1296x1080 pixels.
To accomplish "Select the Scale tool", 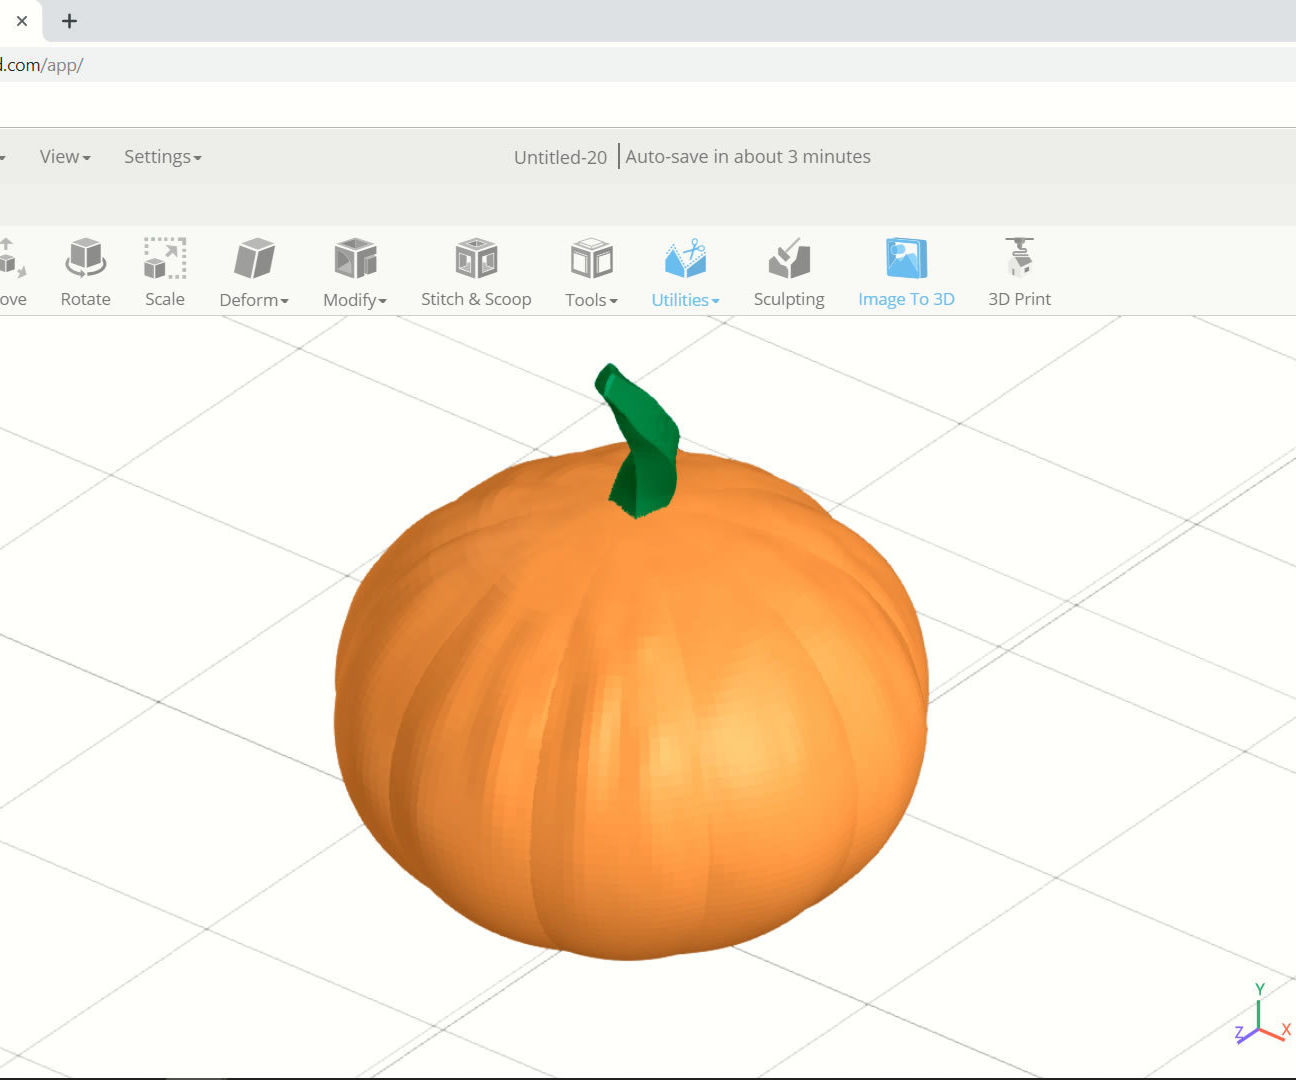I will point(164,270).
